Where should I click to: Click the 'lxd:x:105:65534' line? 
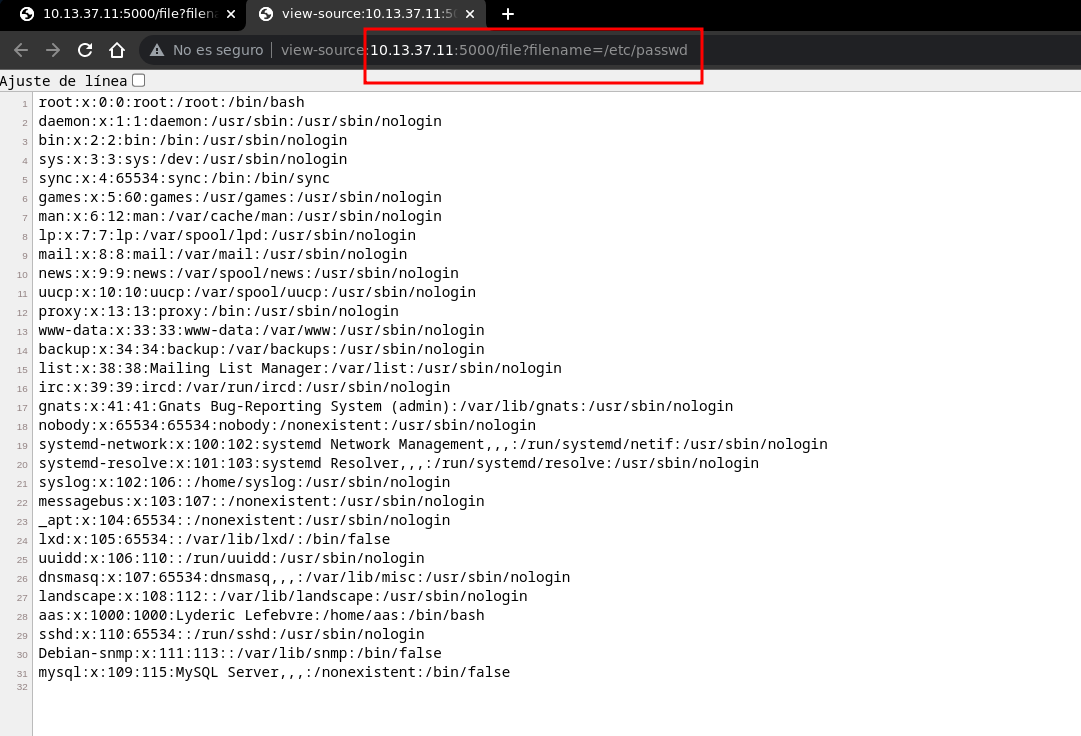click(214, 540)
